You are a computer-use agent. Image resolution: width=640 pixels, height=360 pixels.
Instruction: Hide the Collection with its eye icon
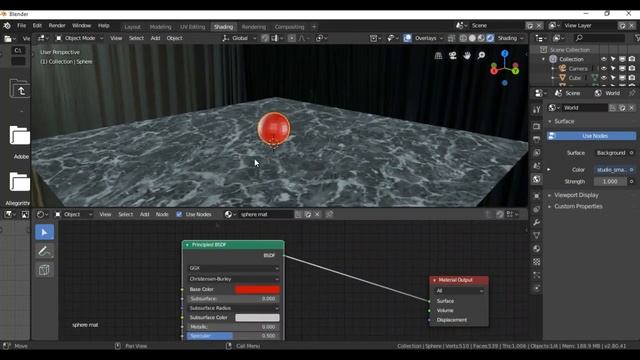(604, 59)
